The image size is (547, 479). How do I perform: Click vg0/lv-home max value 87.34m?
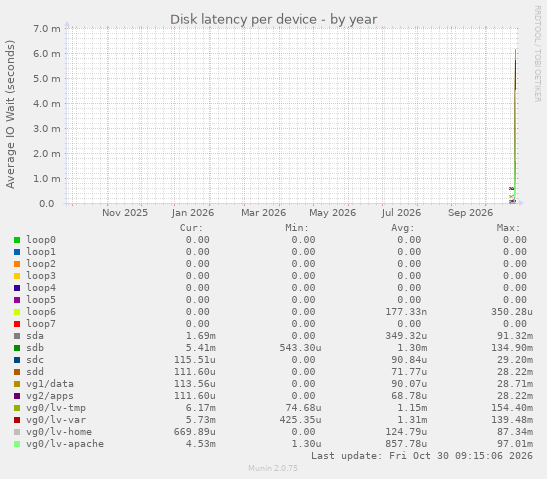[x=515, y=432]
